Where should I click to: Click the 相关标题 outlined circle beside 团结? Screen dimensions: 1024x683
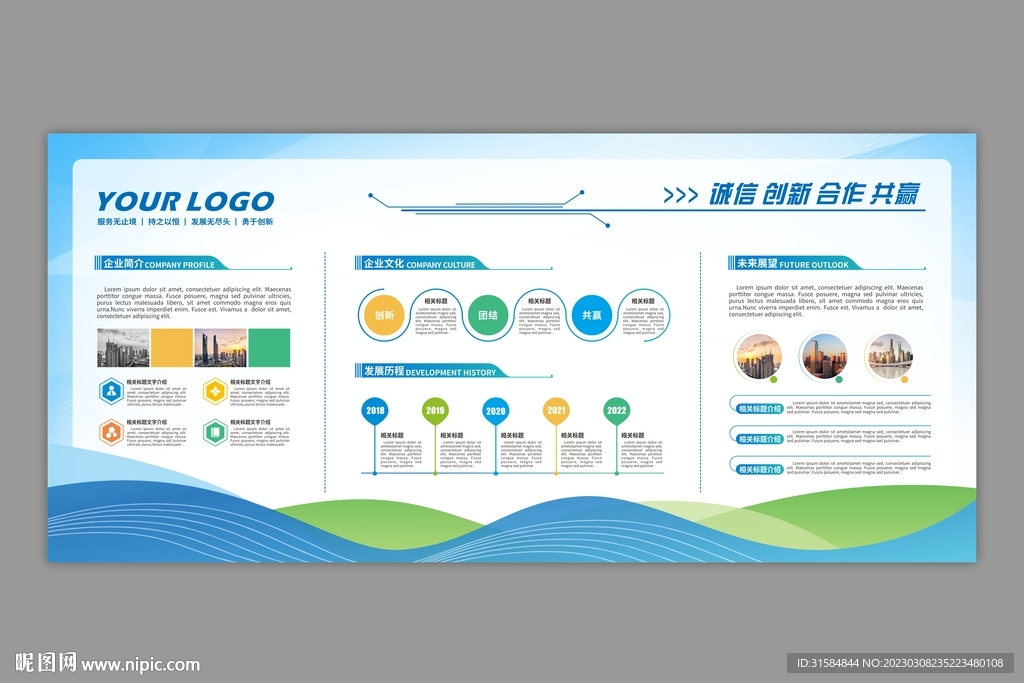[539, 315]
